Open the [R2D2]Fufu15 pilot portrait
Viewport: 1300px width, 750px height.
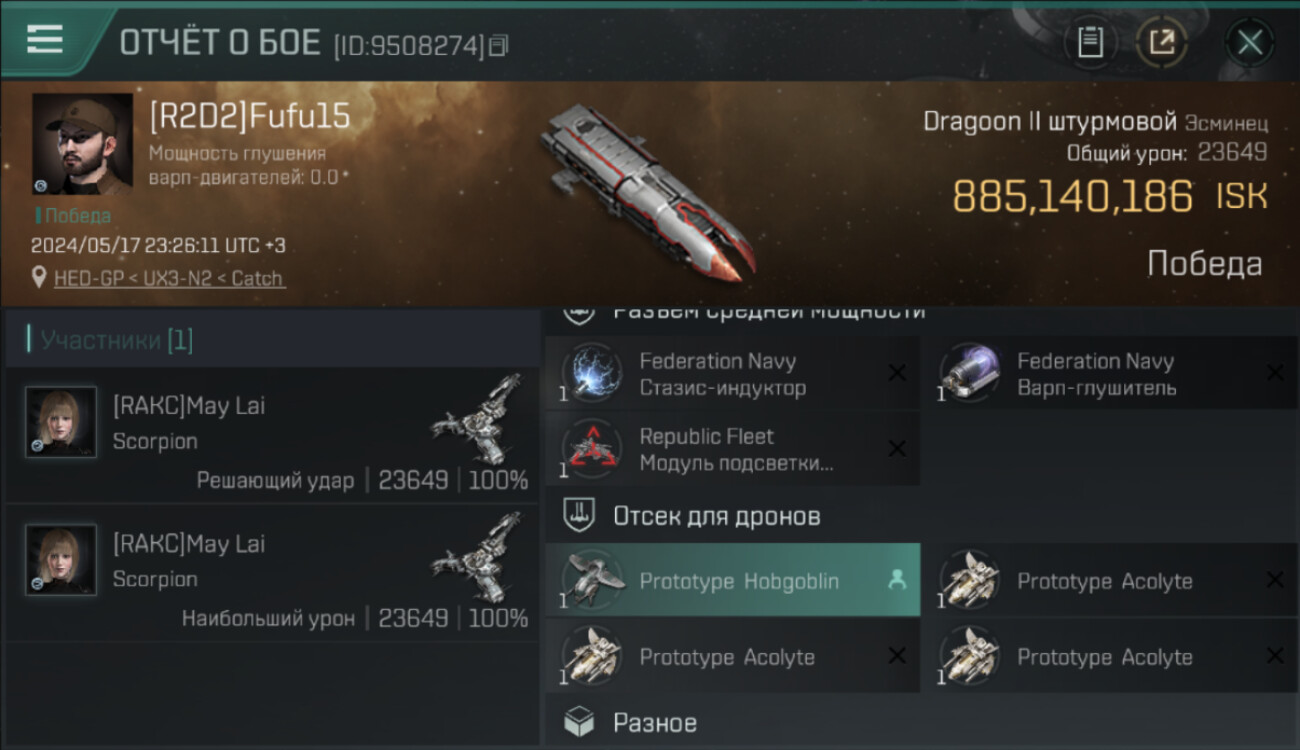pyautogui.click(x=82, y=144)
